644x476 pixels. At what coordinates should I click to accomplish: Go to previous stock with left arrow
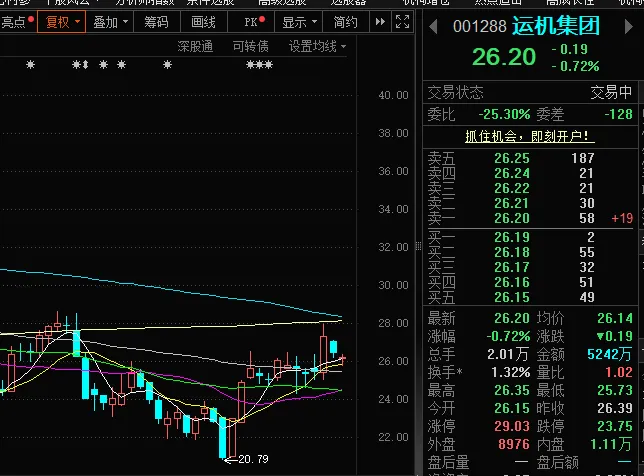432,27
